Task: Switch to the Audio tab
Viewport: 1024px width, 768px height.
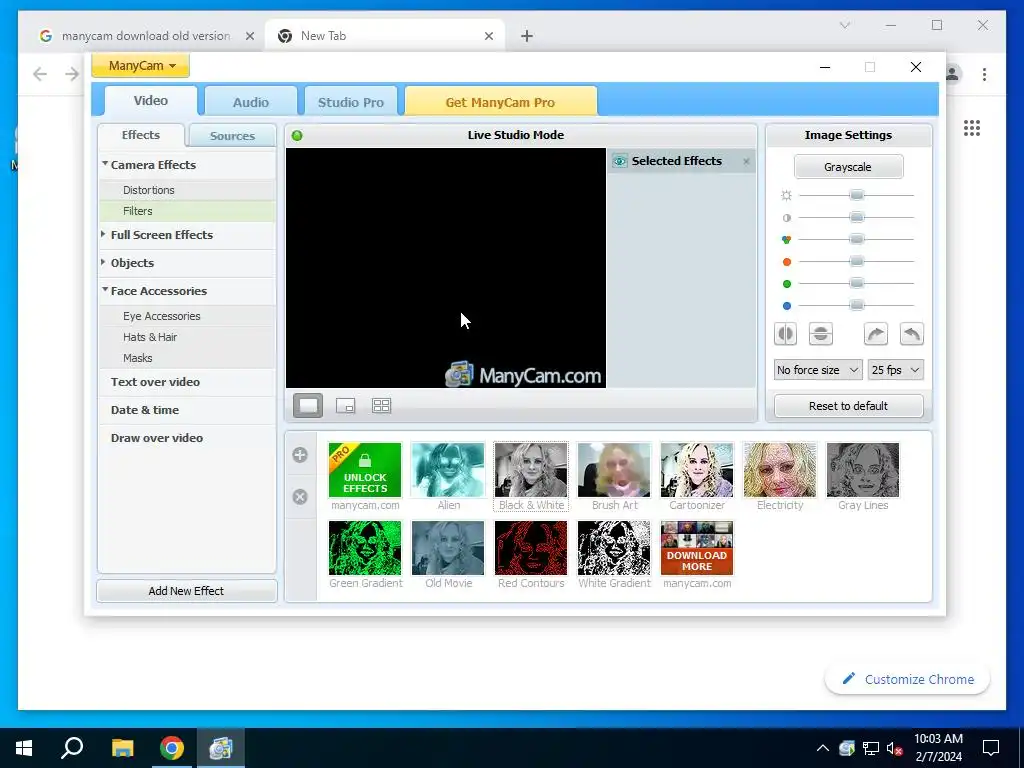Action: coord(251,102)
